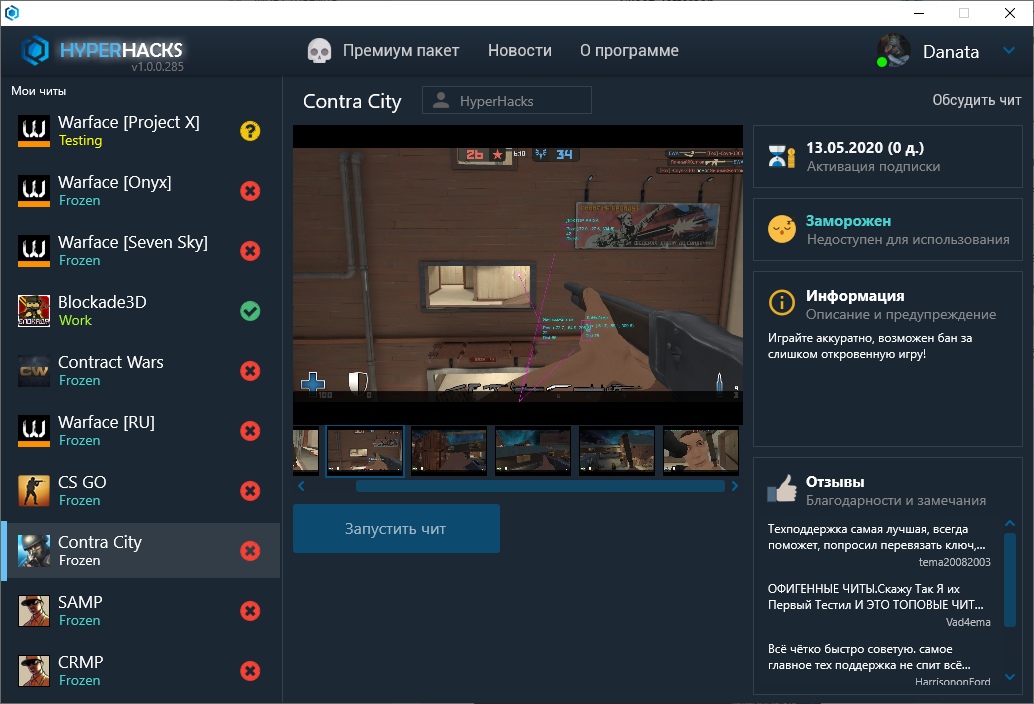Click the CS GO game icon
The width and height of the screenshot is (1034, 704).
(x=34, y=490)
